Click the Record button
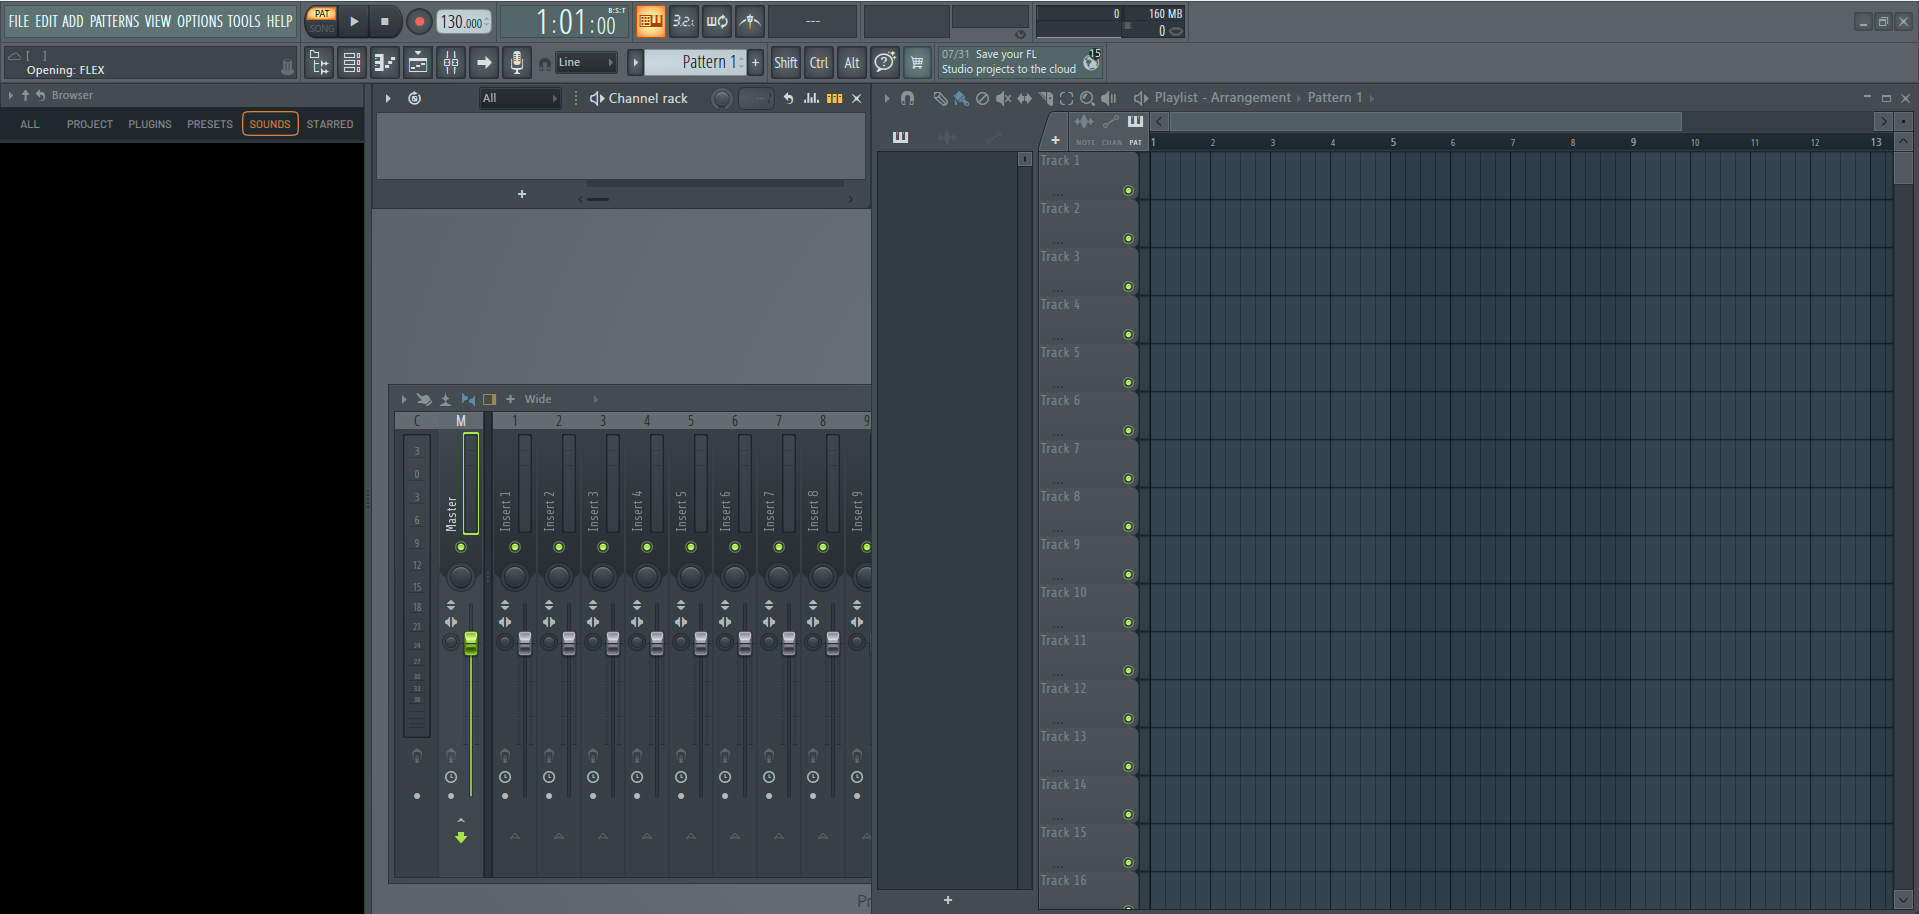The height and width of the screenshot is (914, 1919). 419,21
